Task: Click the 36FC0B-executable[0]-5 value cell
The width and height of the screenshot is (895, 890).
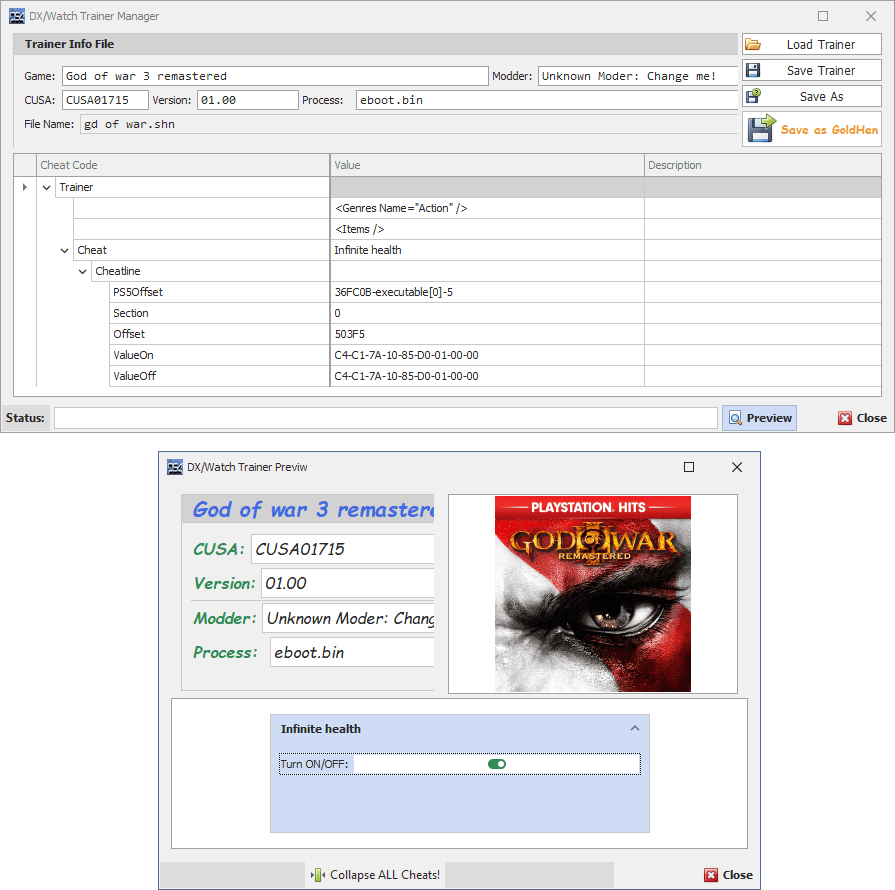Action: pyautogui.click(x=487, y=292)
